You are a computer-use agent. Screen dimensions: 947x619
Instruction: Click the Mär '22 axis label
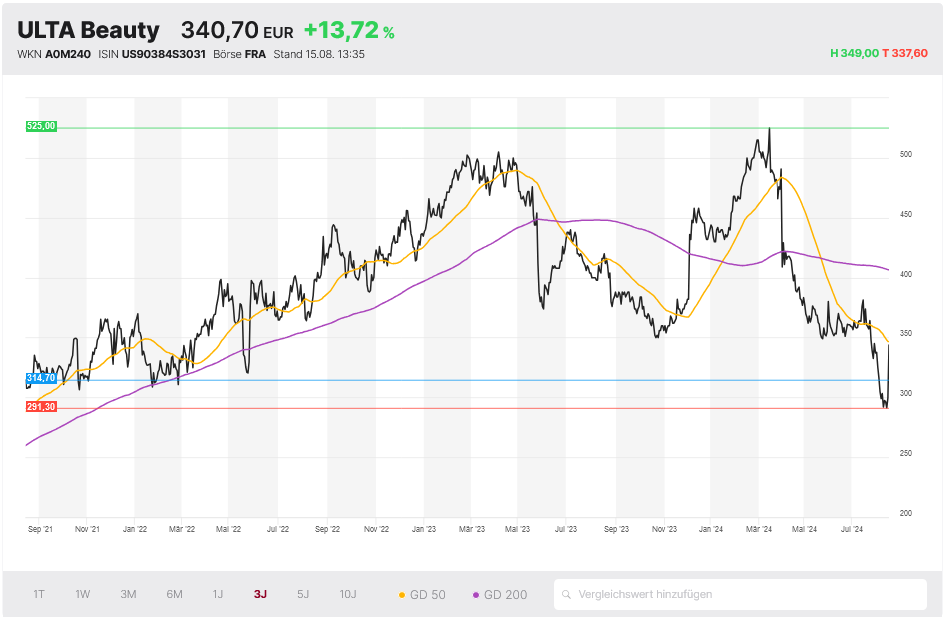pyautogui.click(x=182, y=529)
